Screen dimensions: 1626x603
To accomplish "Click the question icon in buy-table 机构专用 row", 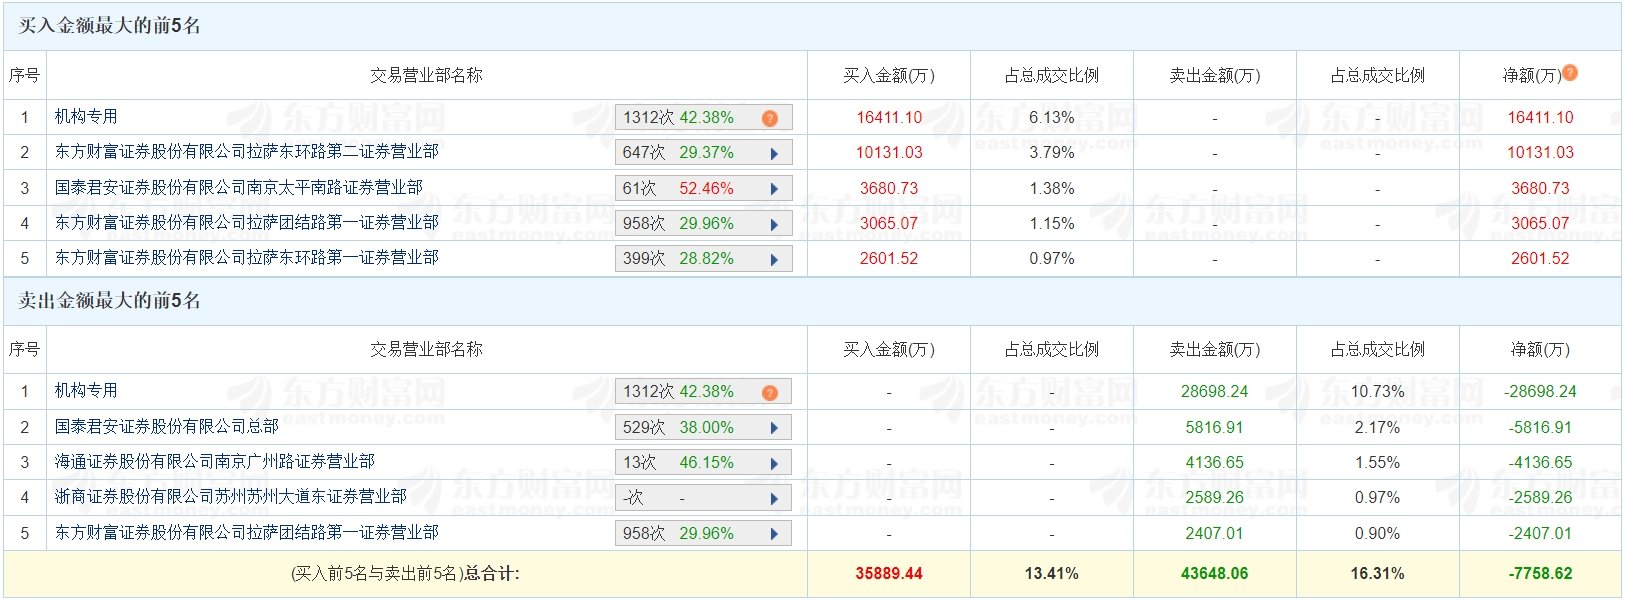I will (x=769, y=118).
